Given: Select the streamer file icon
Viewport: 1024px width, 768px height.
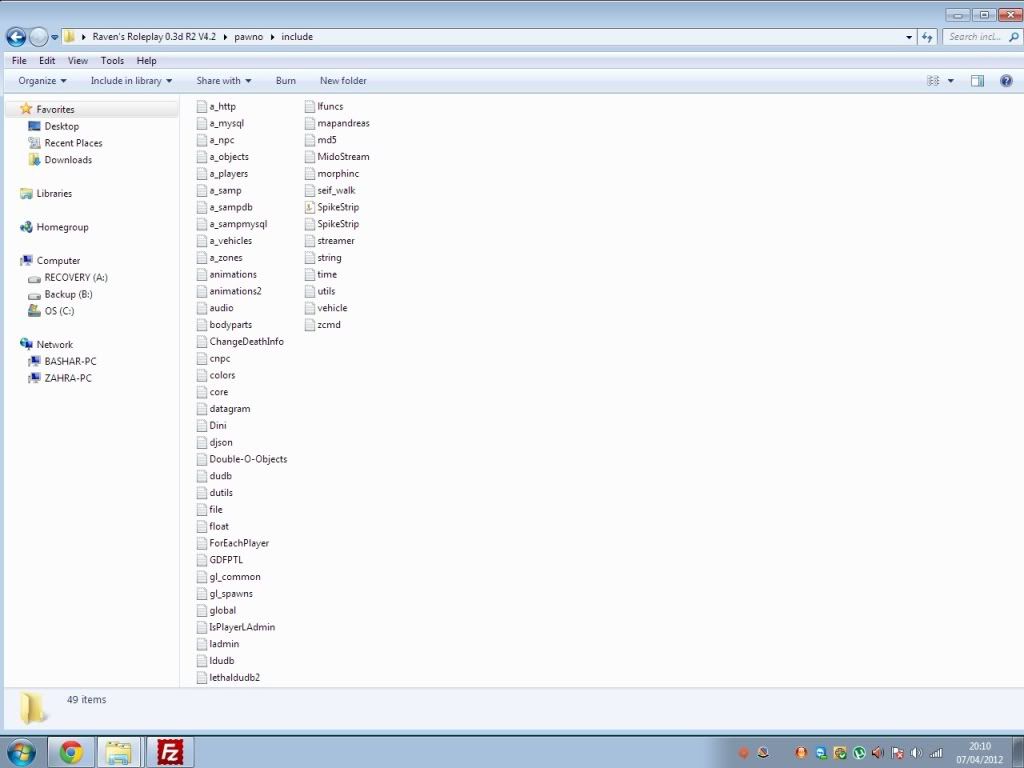Looking at the screenshot, I should click(310, 241).
